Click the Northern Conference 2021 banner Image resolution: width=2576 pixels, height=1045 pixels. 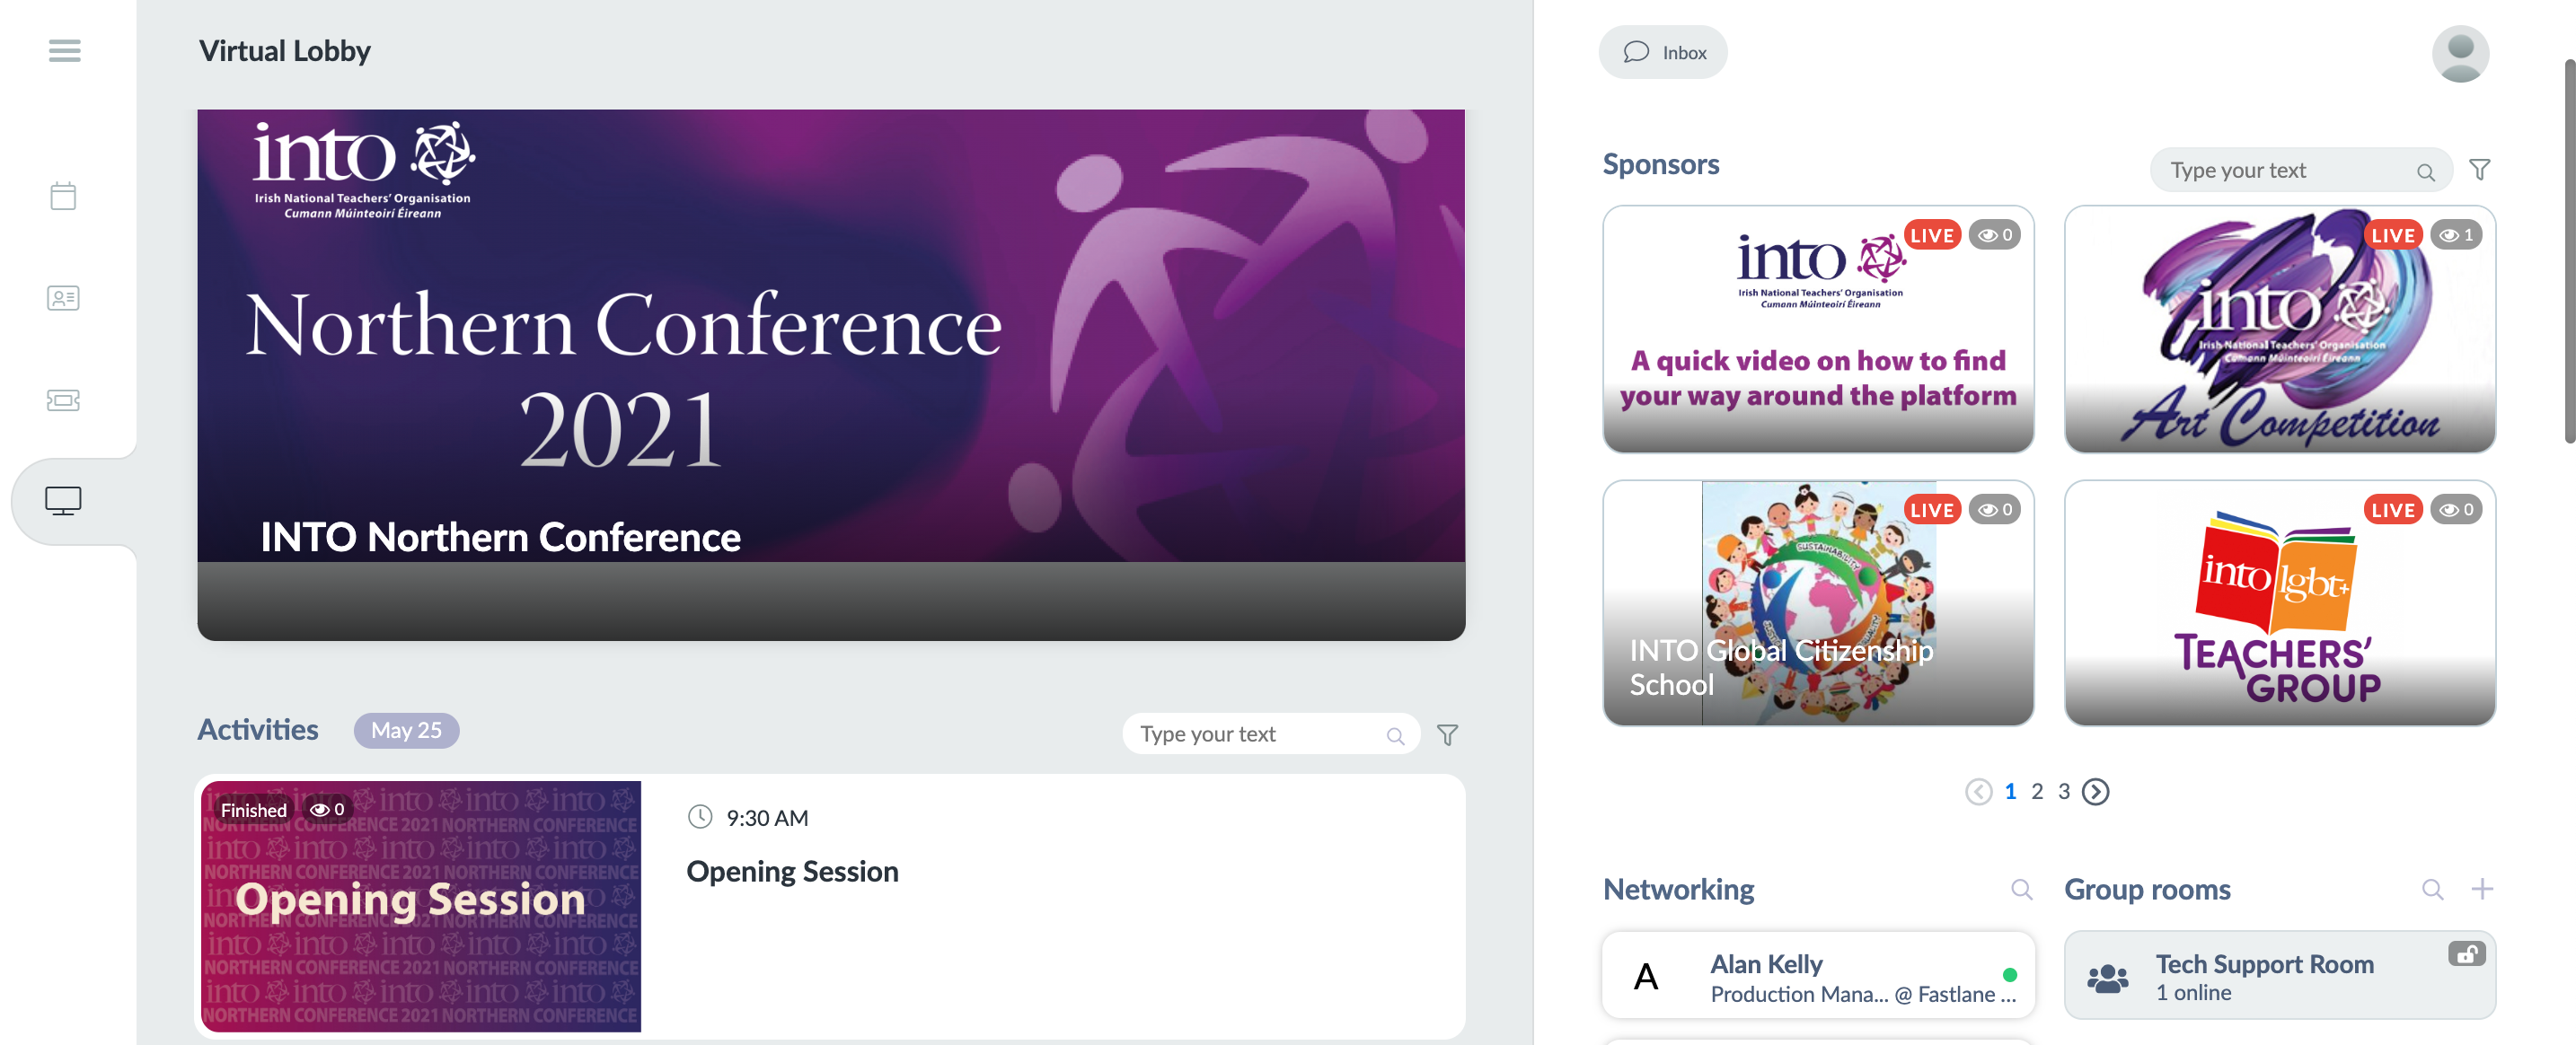tap(831, 375)
